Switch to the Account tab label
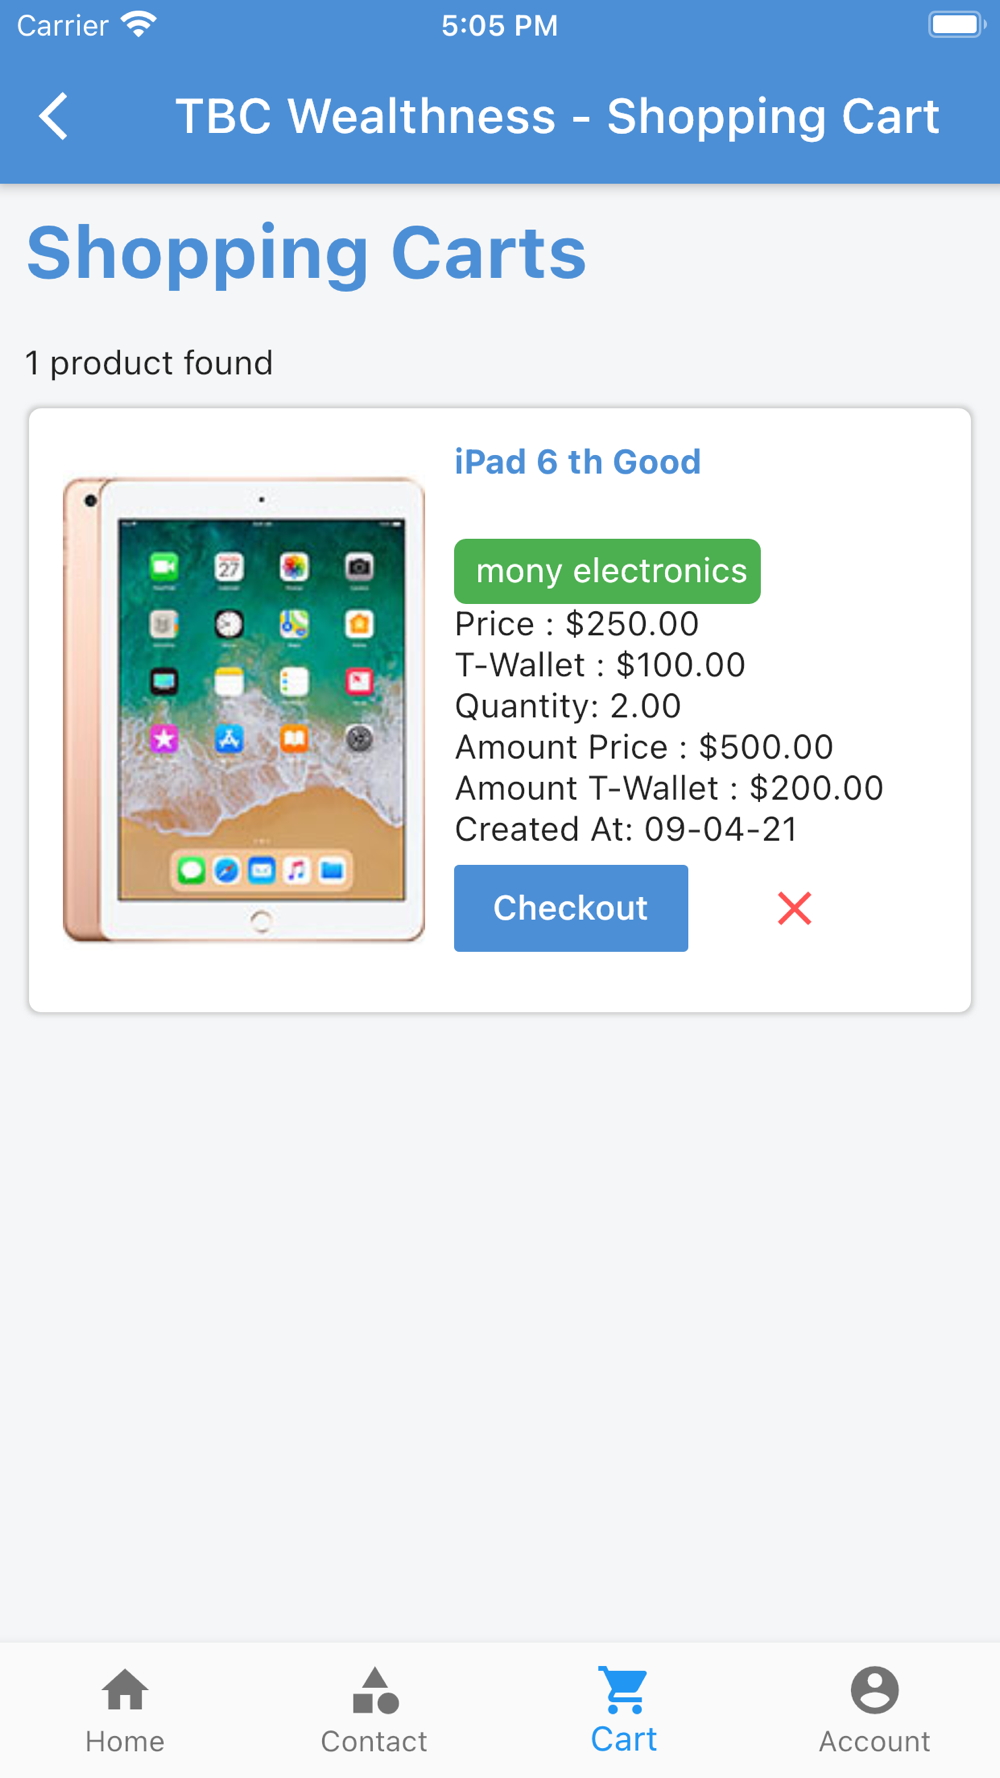The height and width of the screenshot is (1778, 1000). [875, 1741]
